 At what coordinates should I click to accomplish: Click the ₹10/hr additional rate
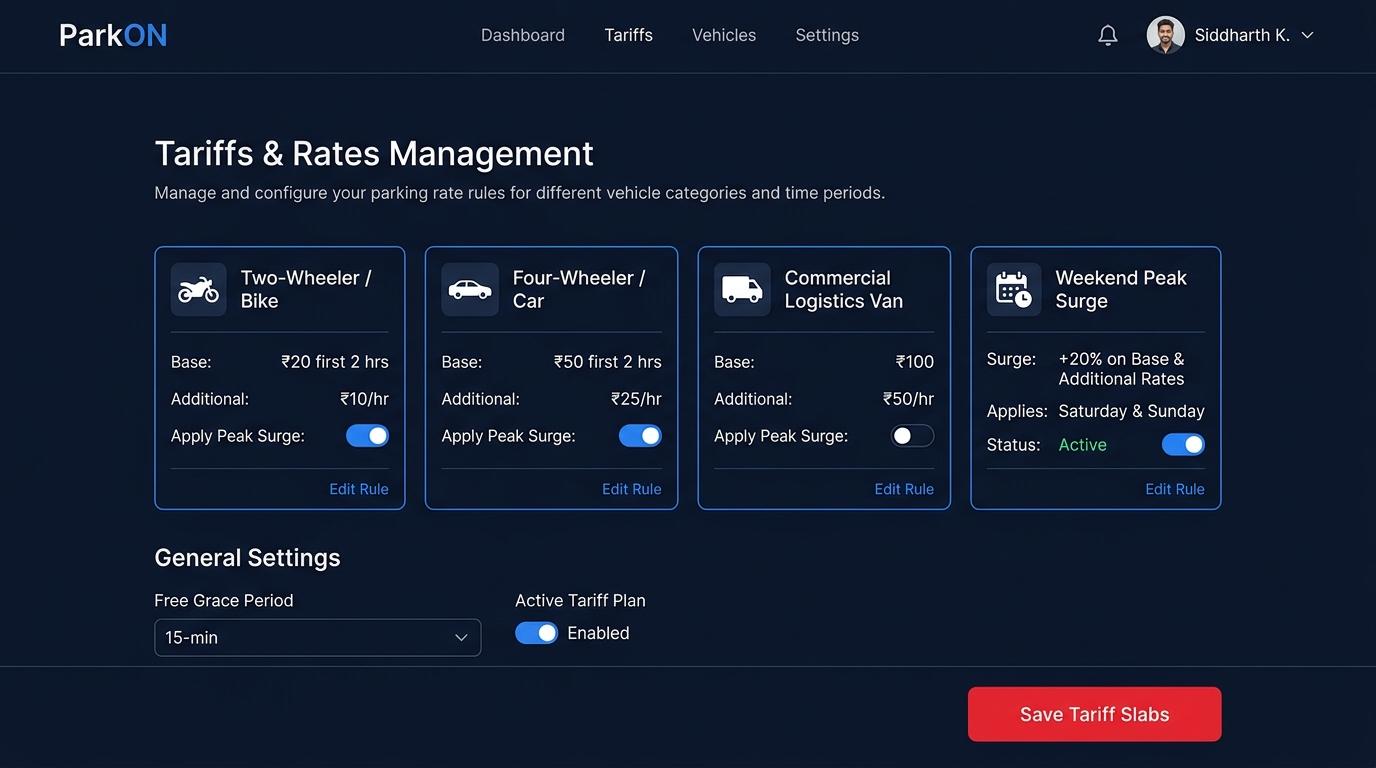[364, 399]
